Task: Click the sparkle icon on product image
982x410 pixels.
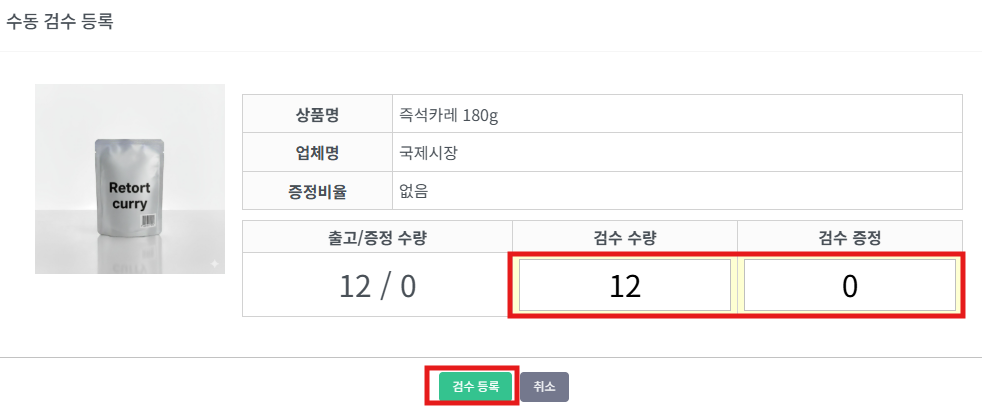Action: click(213, 263)
